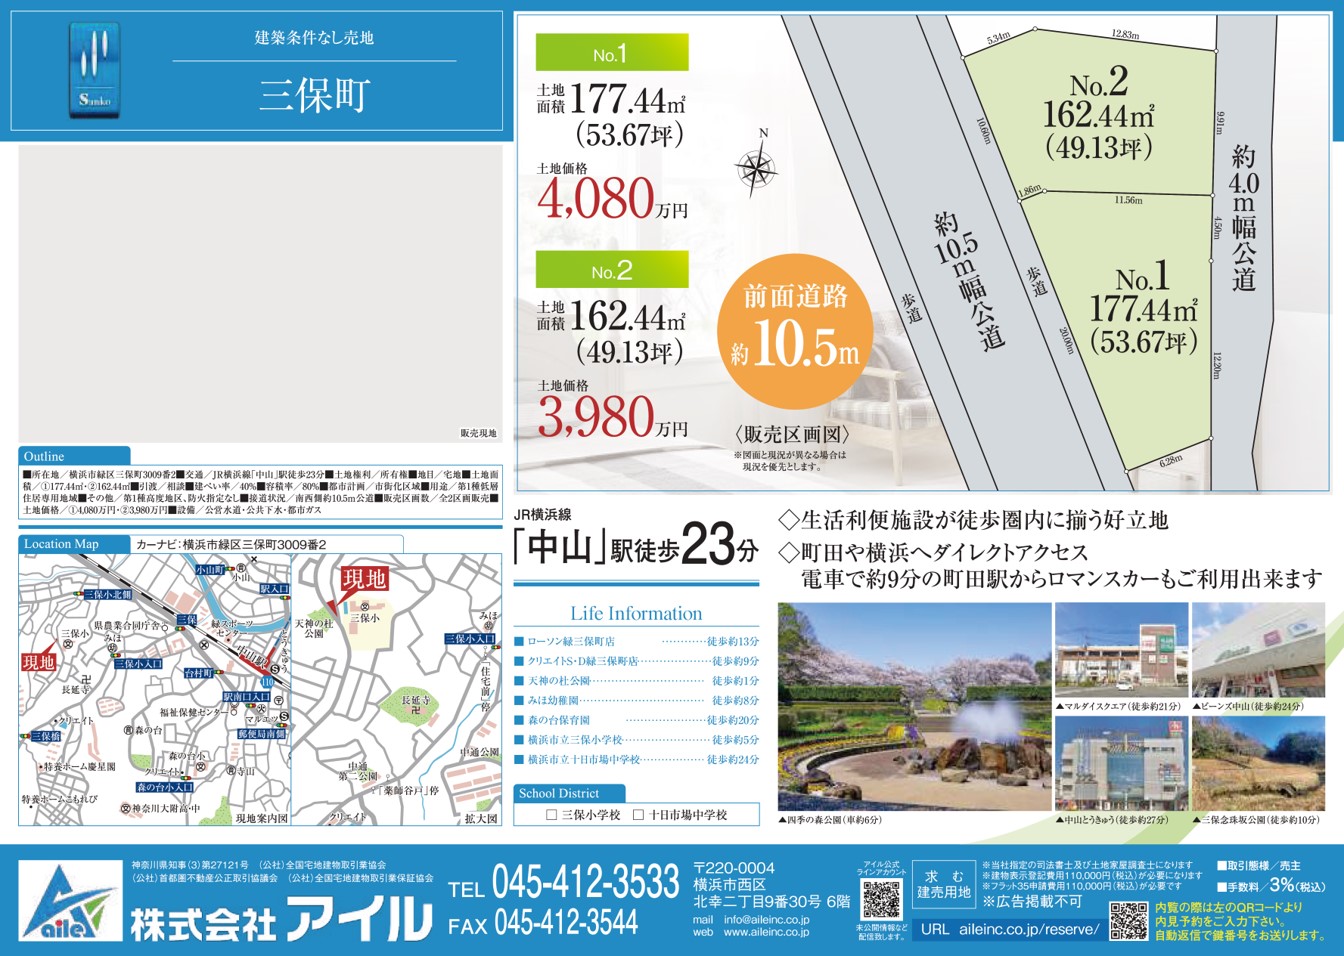
Task: Click the LINE official account QR code
Action: click(881, 900)
